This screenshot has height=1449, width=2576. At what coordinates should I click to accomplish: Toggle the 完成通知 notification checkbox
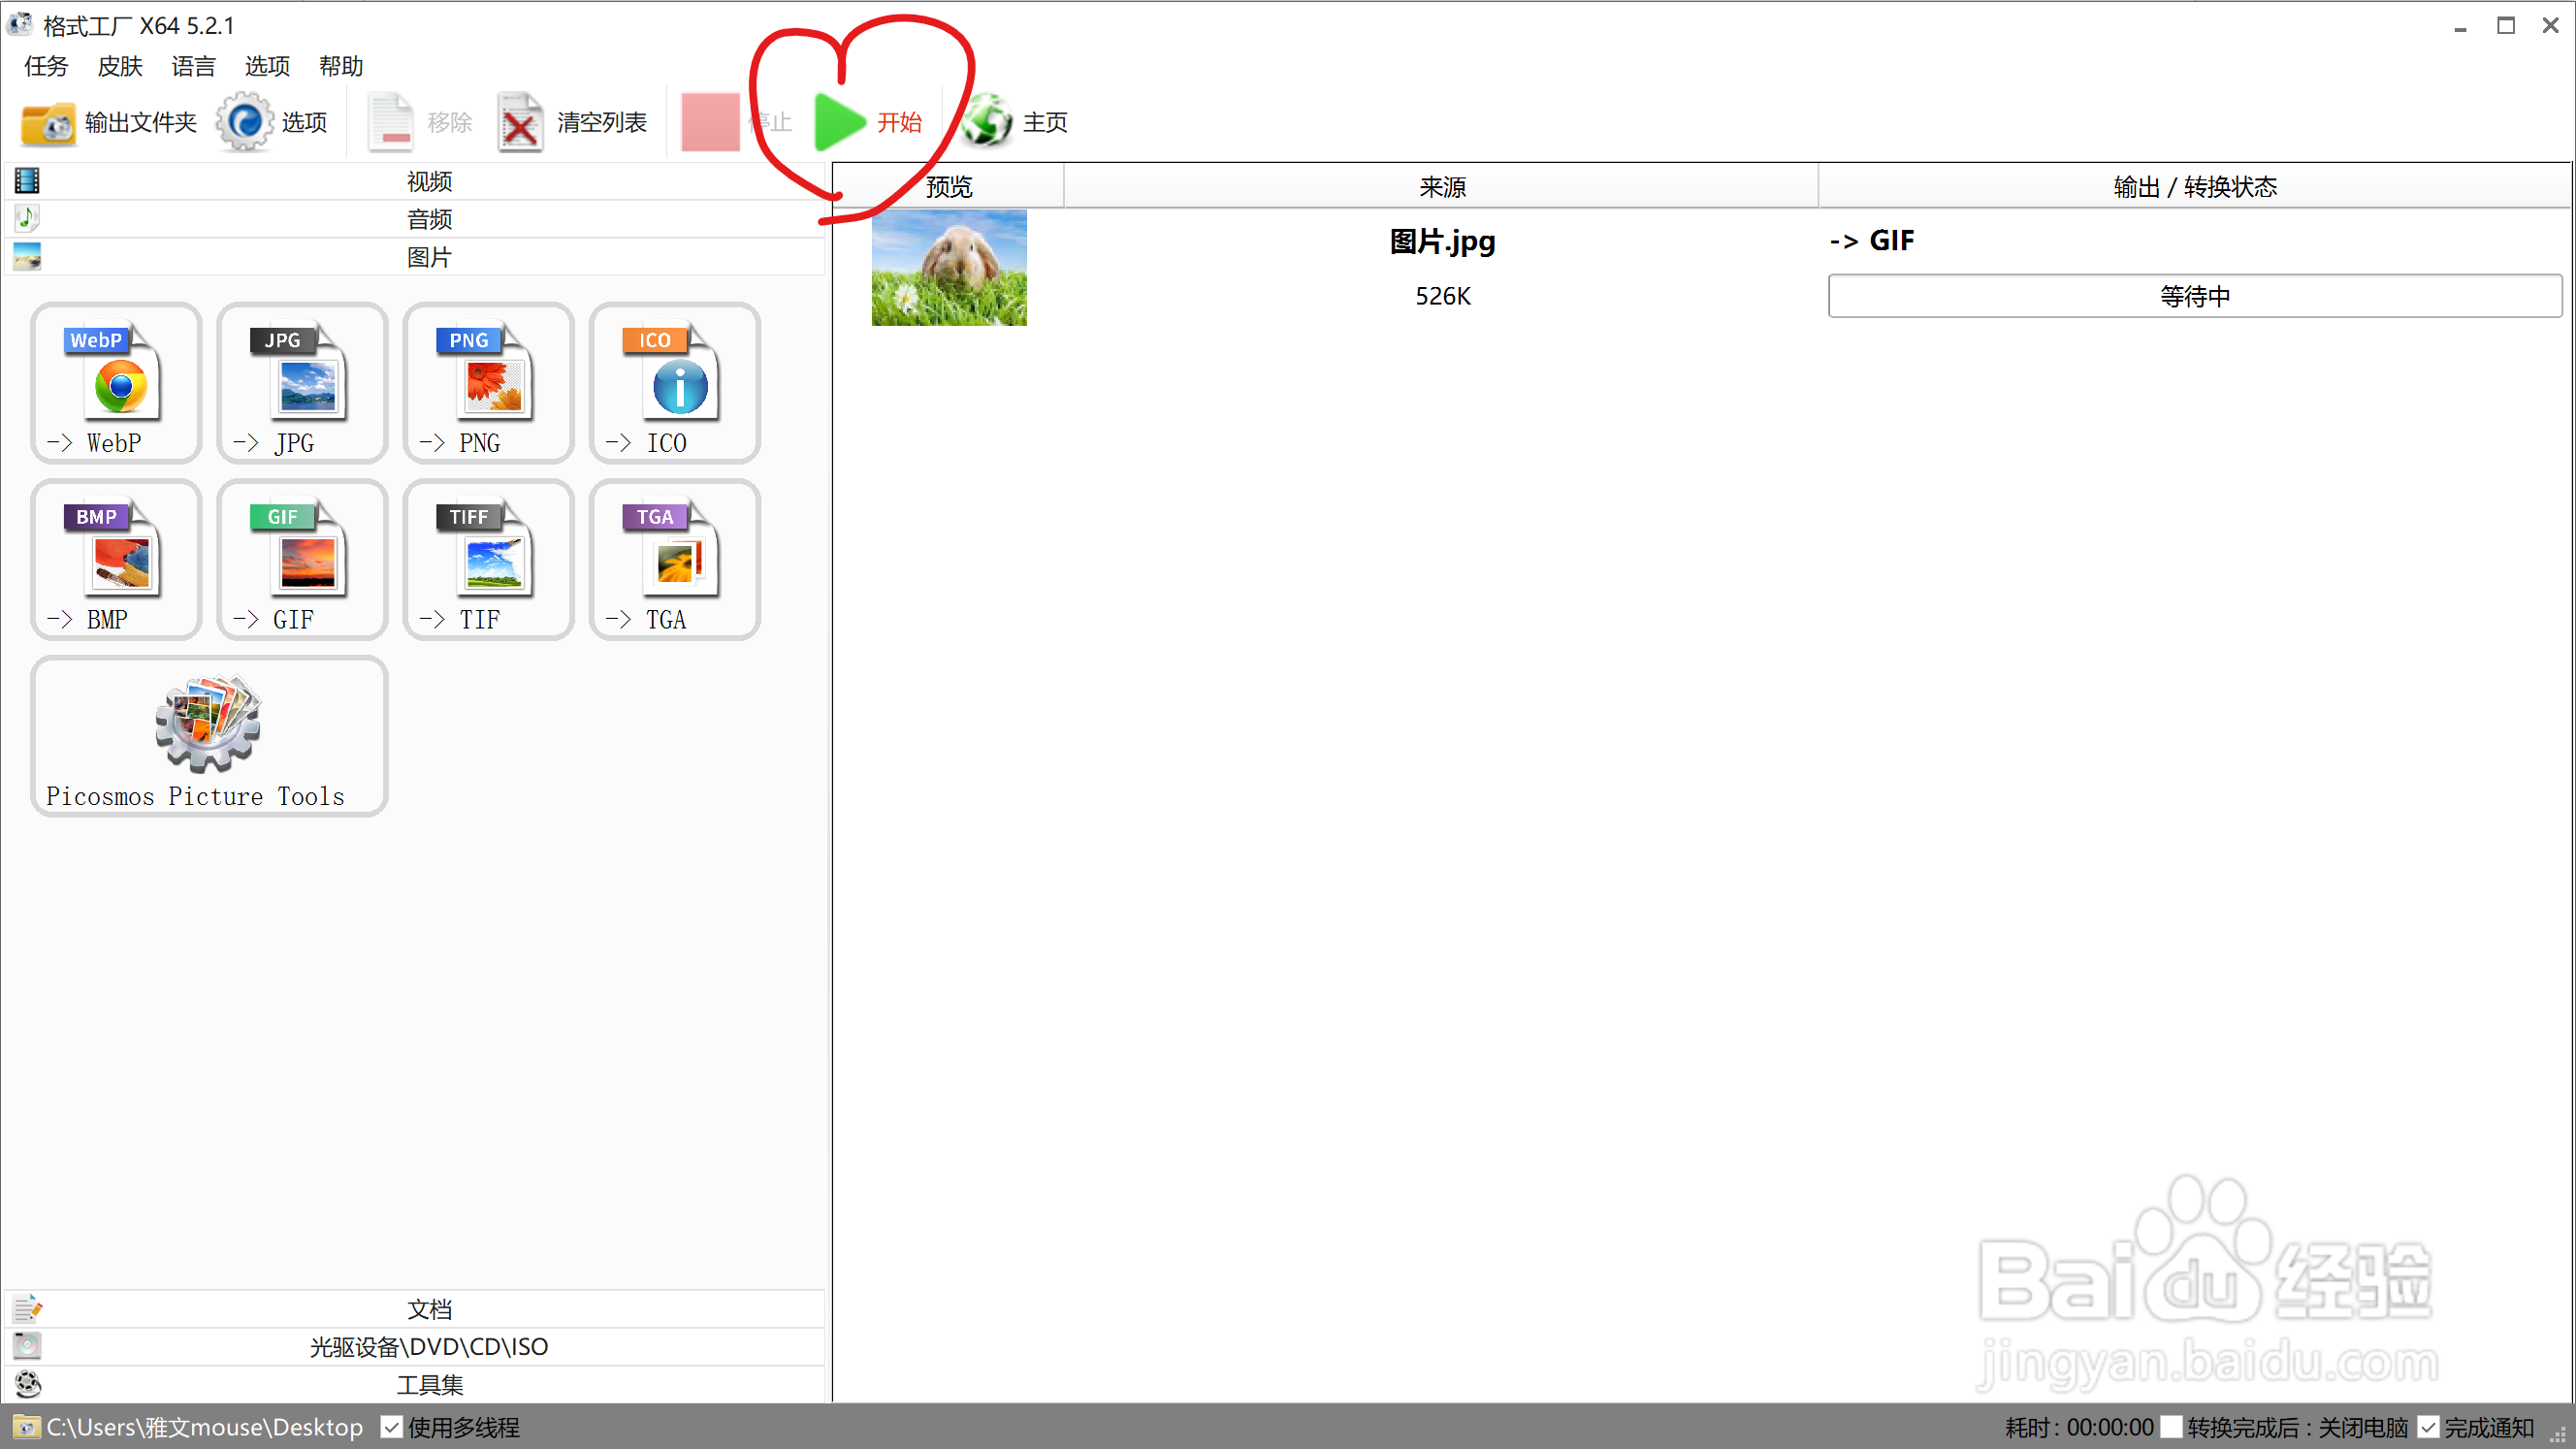2429,1427
